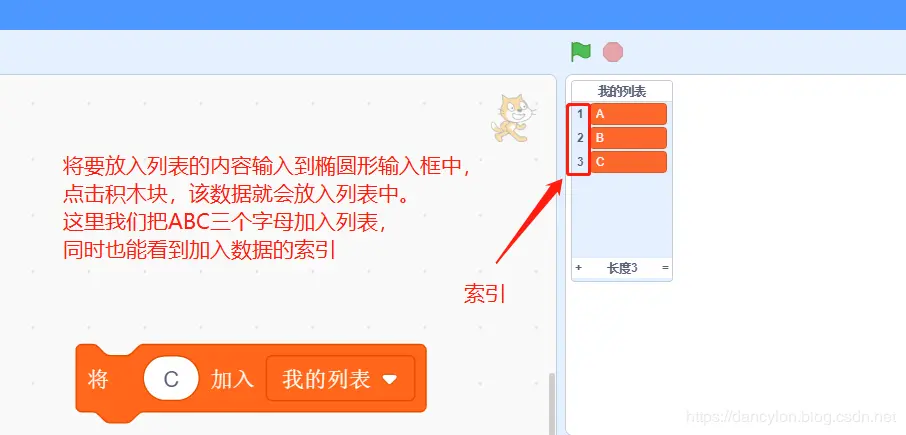Click index number 1 in the list
This screenshot has height=435, width=906.
(580, 114)
